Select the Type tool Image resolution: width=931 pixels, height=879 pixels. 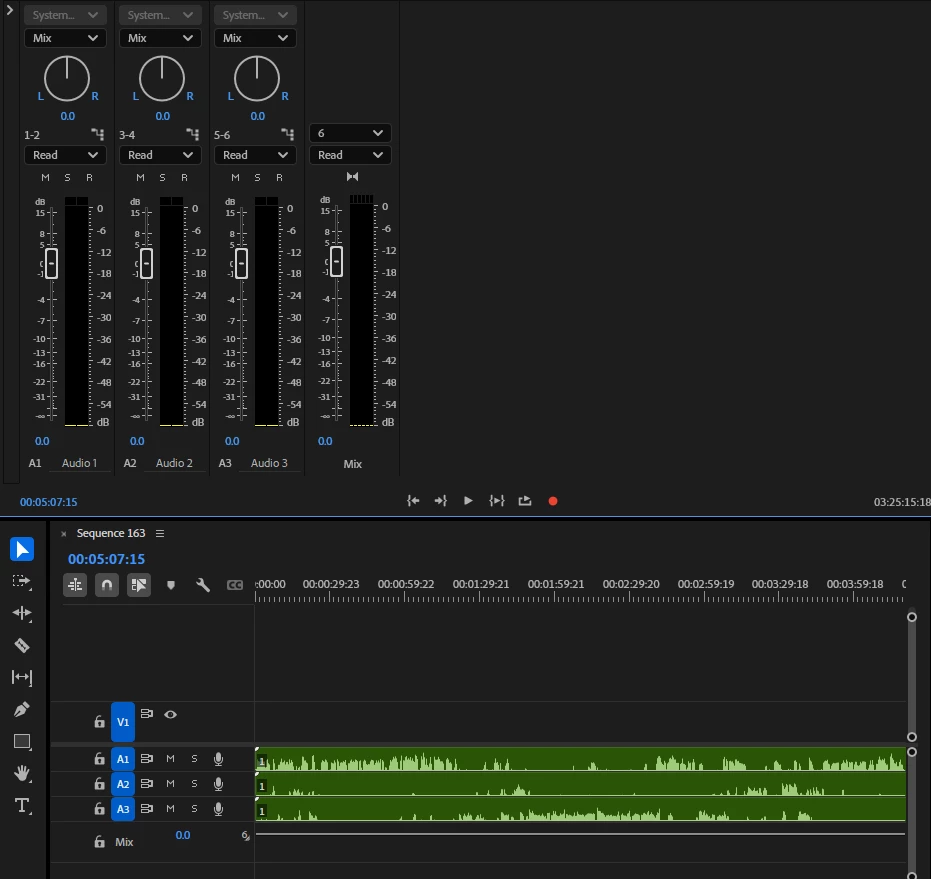pos(22,805)
